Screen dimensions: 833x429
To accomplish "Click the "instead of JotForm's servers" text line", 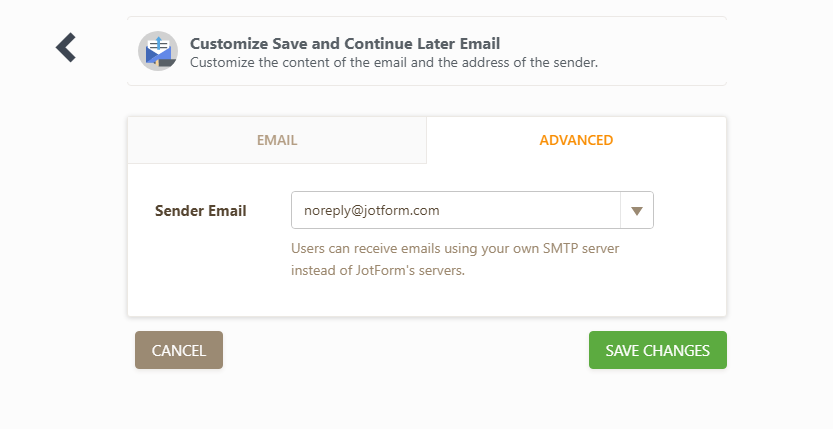I will [378, 270].
